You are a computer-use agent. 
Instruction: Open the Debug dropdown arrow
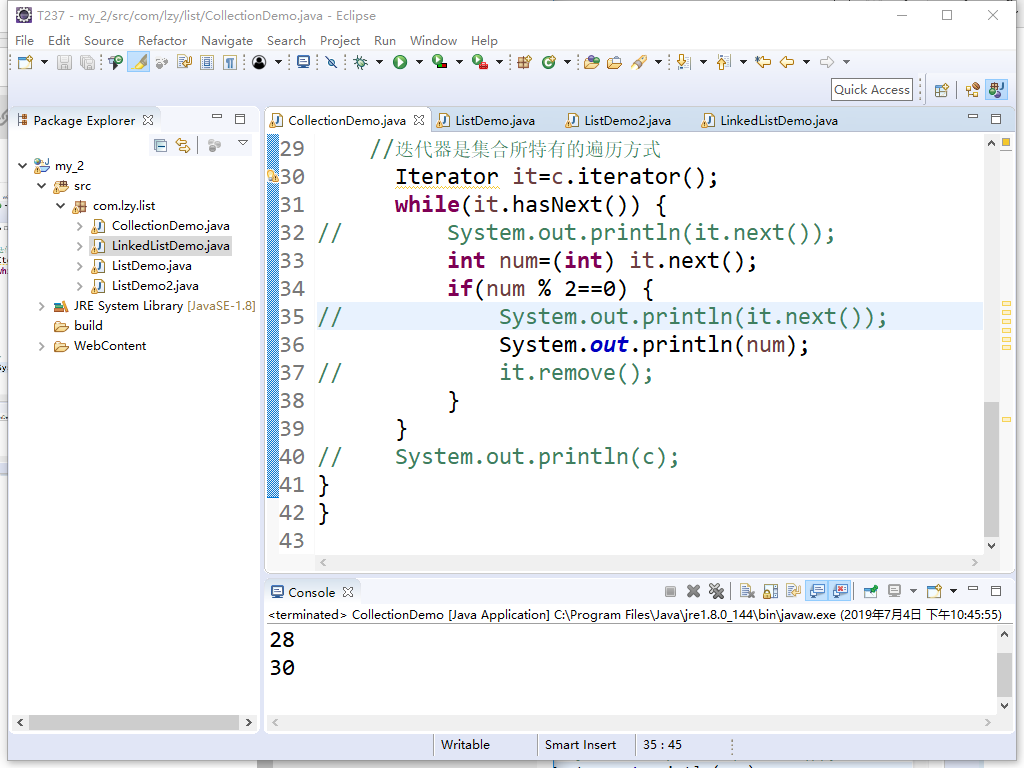(379, 62)
